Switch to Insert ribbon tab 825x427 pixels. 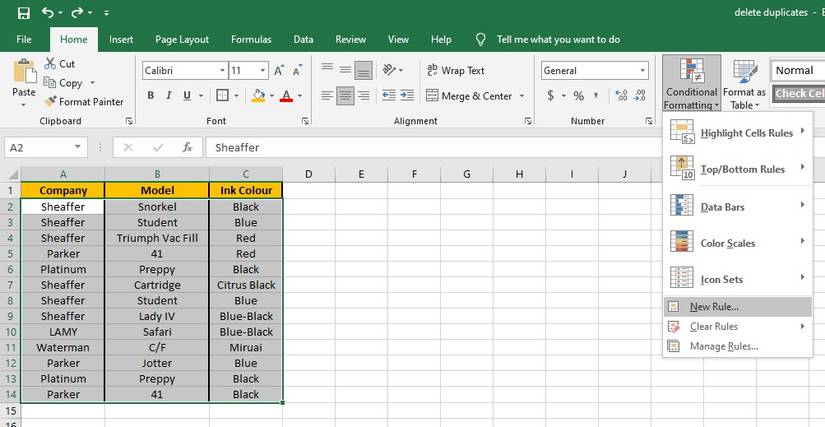[x=121, y=39]
